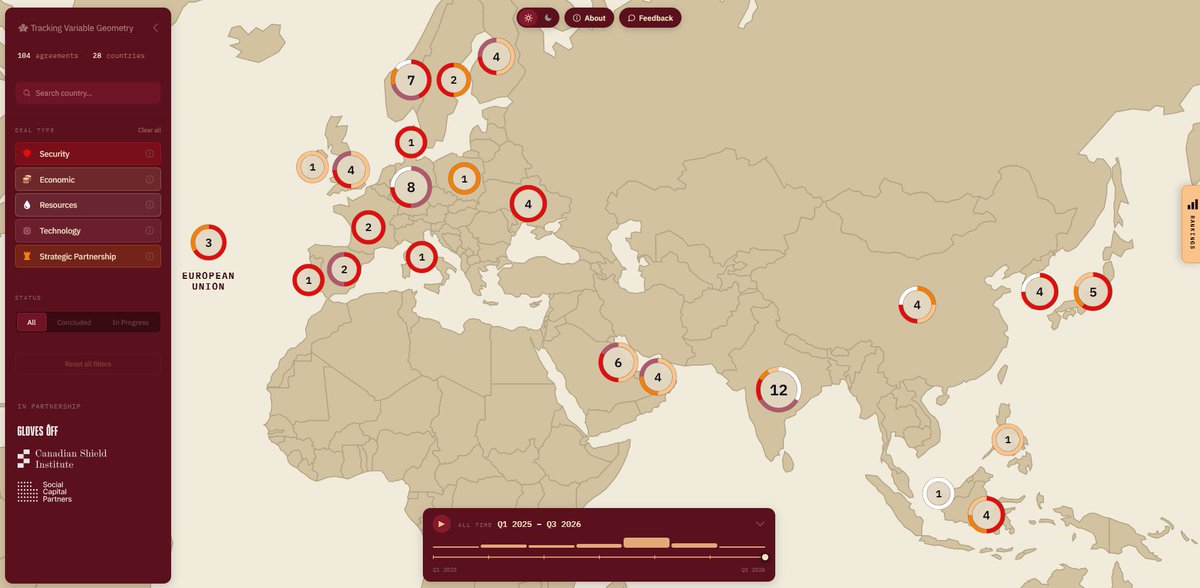Select the UAE marker showing 4
Viewport: 1200px width, 588px height.
[x=657, y=378]
